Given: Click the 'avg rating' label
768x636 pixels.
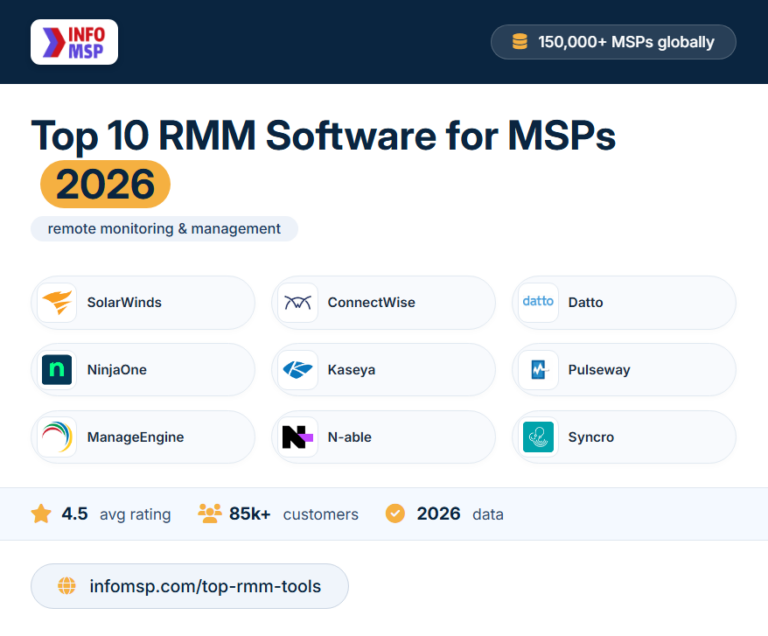Looking at the screenshot, I should coord(135,514).
